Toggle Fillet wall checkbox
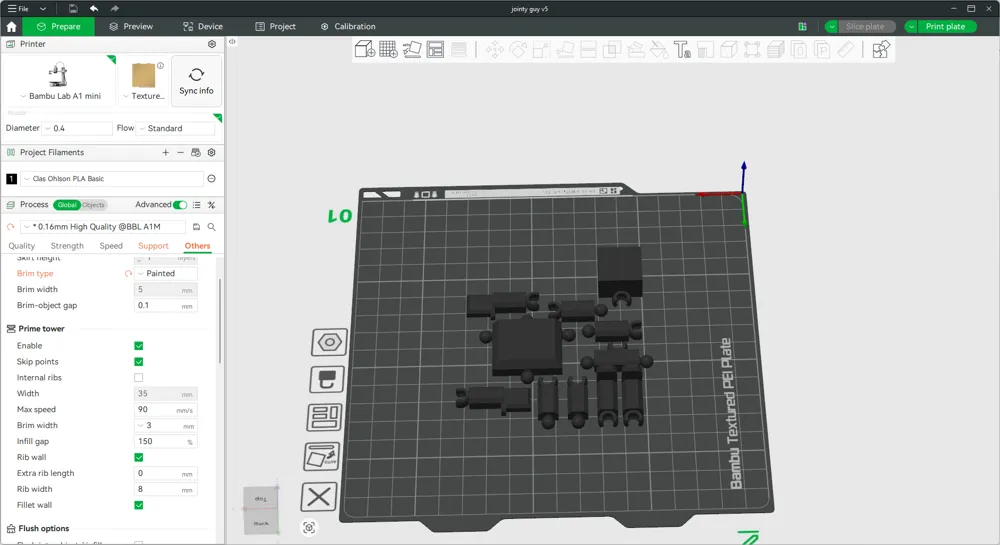The image size is (1000, 545). click(x=138, y=505)
